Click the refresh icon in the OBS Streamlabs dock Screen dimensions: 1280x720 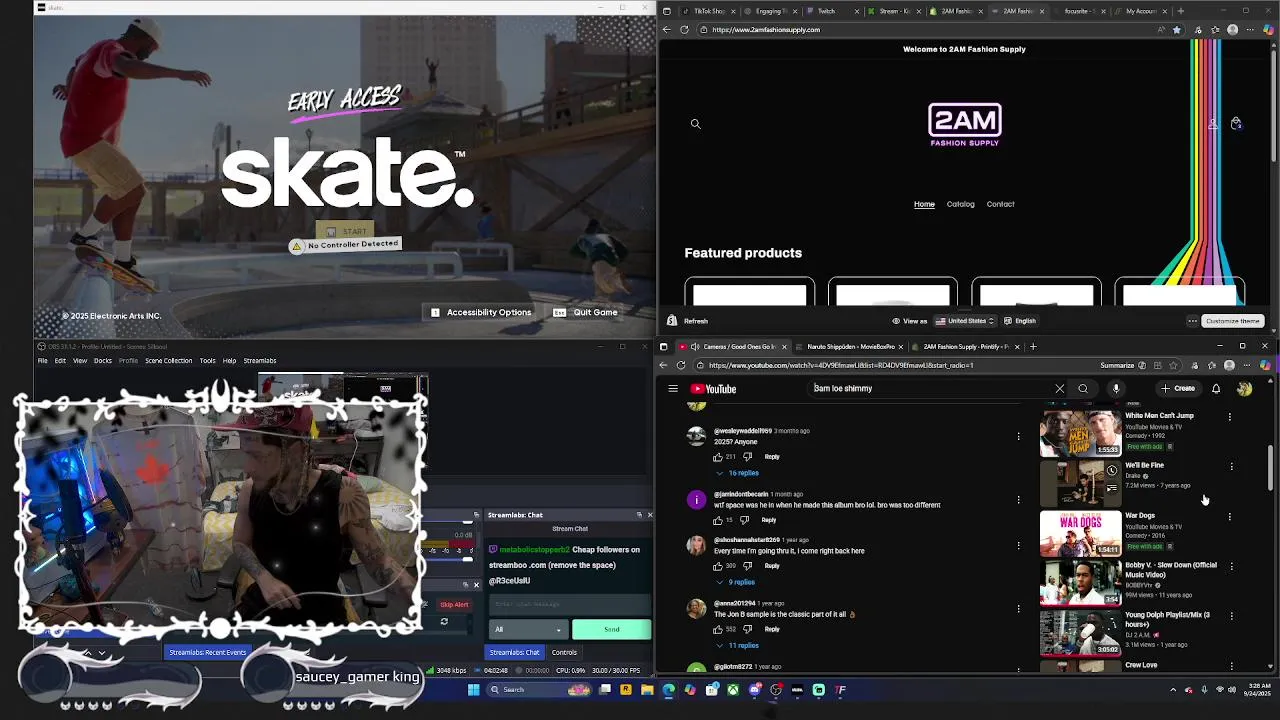tap(444, 622)
